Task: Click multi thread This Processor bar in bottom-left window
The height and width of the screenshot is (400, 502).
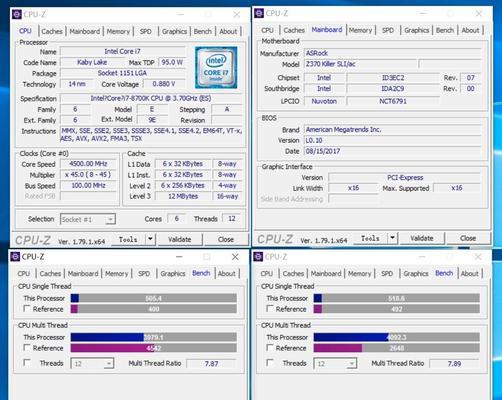Action: click(x=154, y=337)
